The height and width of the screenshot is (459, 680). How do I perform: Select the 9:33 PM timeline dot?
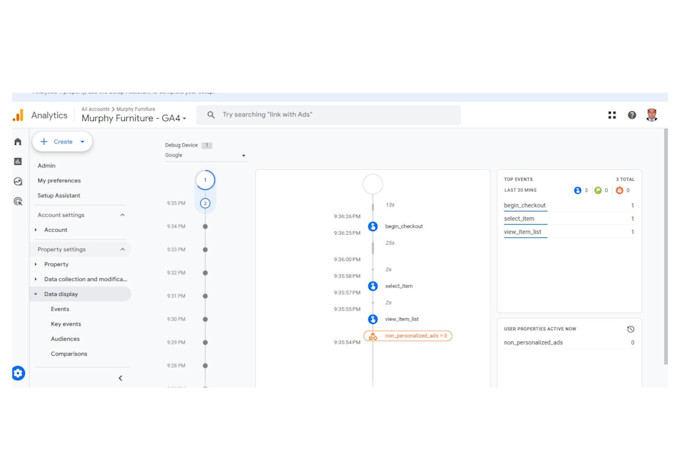[205, 249]
